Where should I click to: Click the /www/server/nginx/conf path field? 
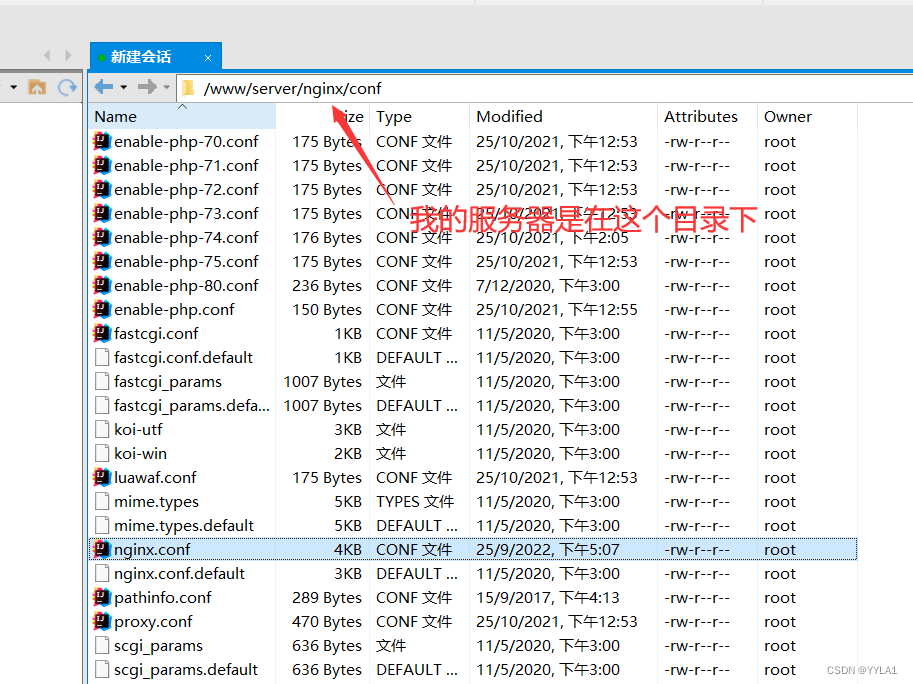click(x=545, y=88)
